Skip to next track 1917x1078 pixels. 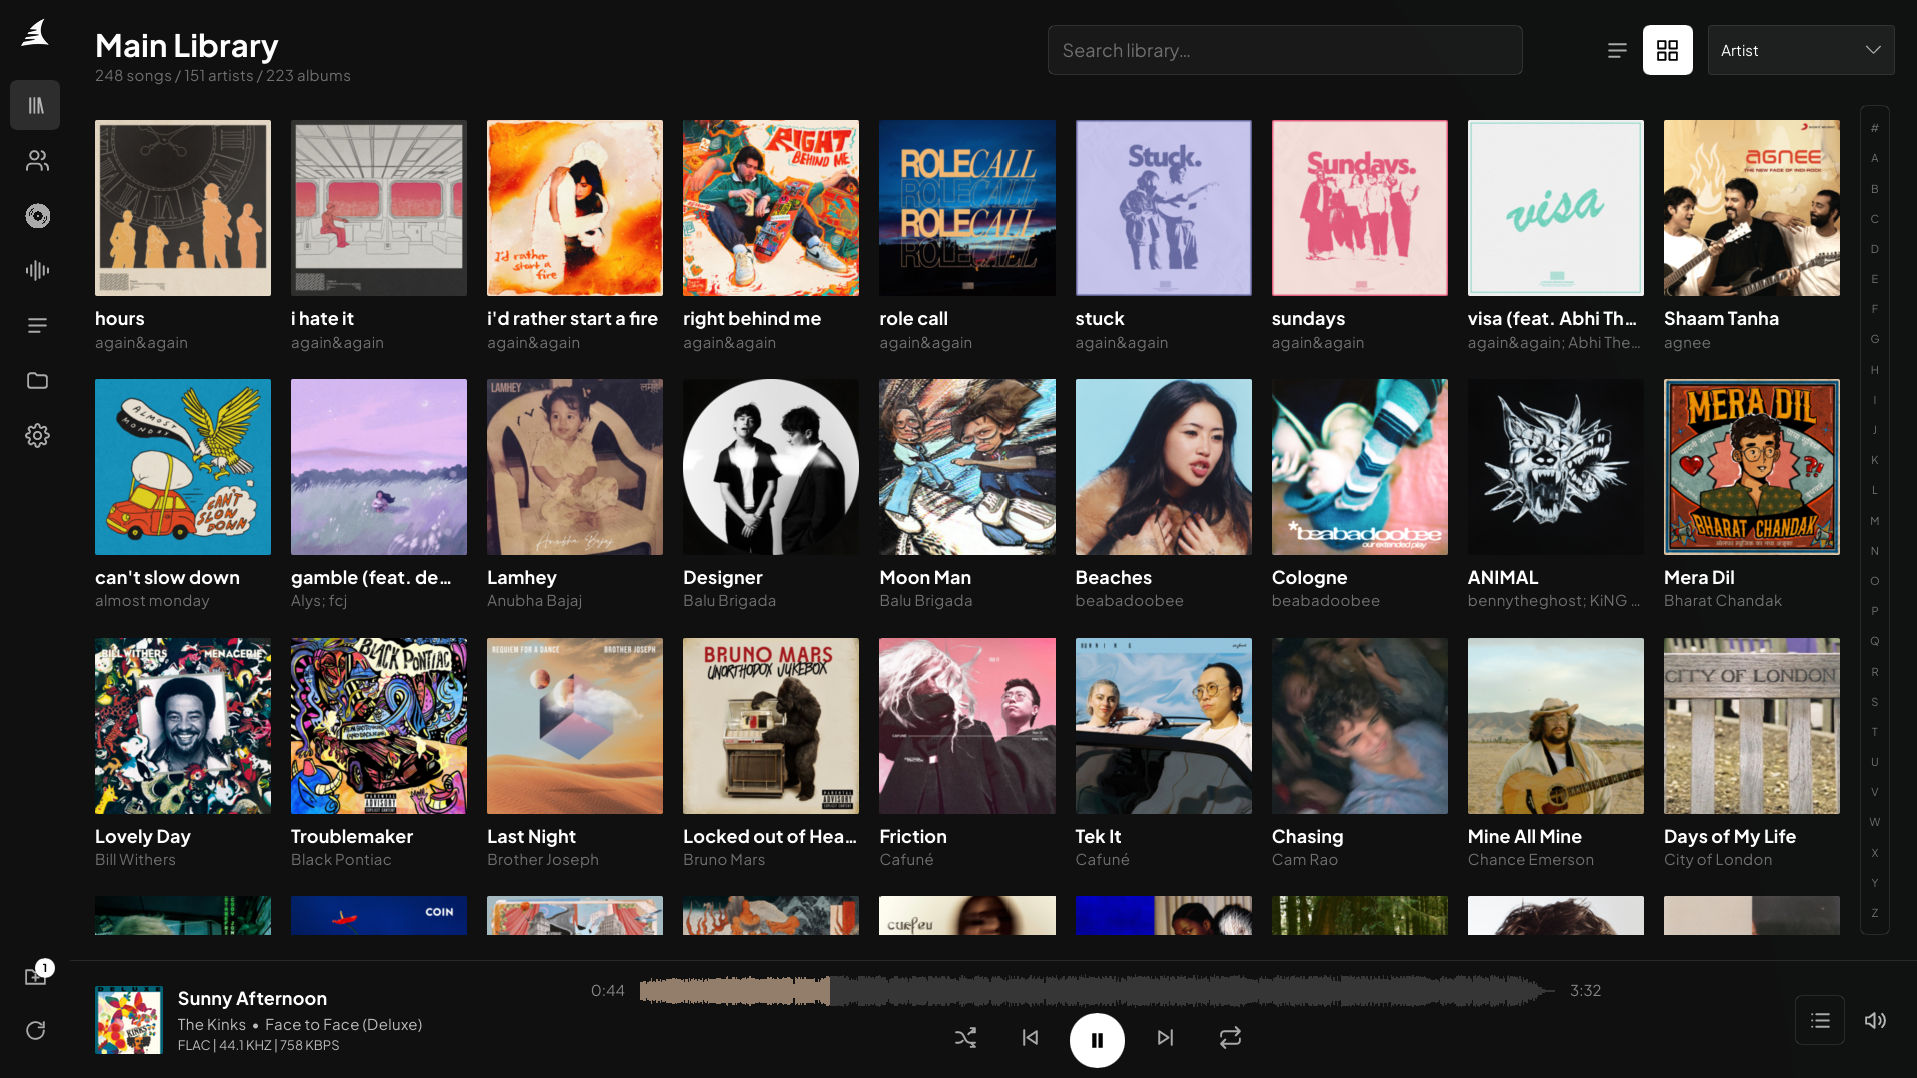1165,1038
